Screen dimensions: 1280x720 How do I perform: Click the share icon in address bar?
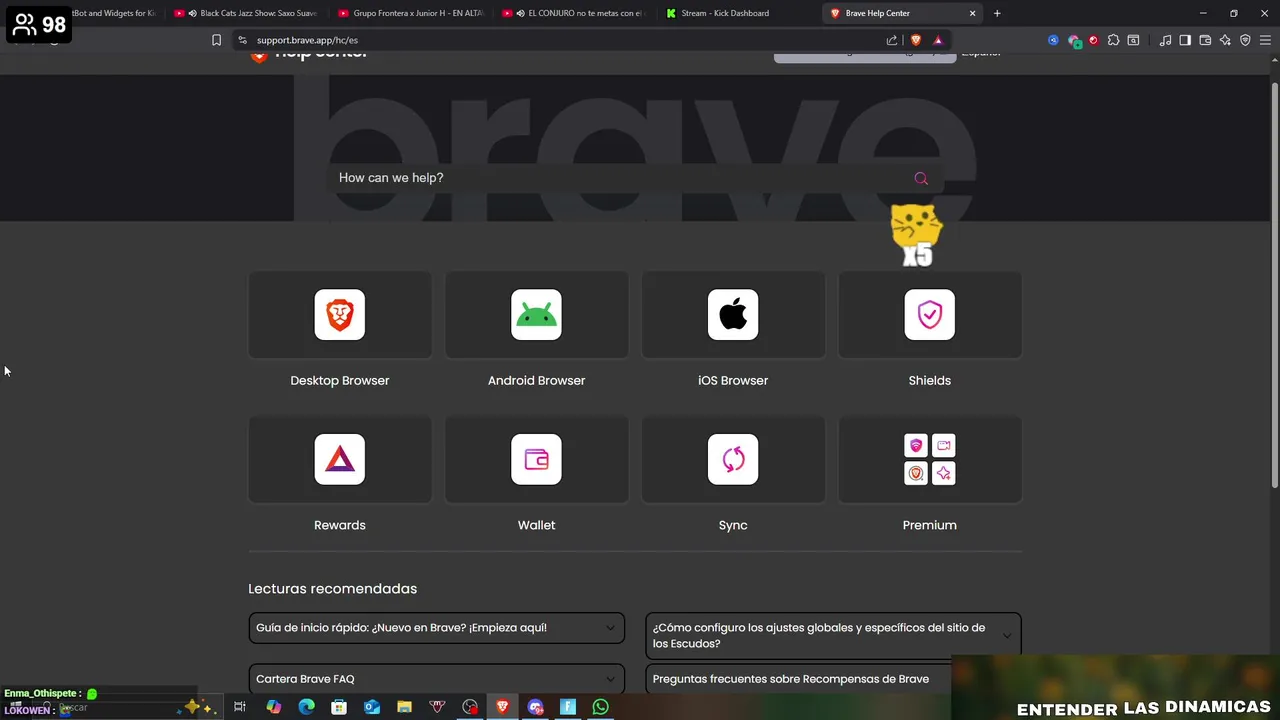[x=892, y=40]
